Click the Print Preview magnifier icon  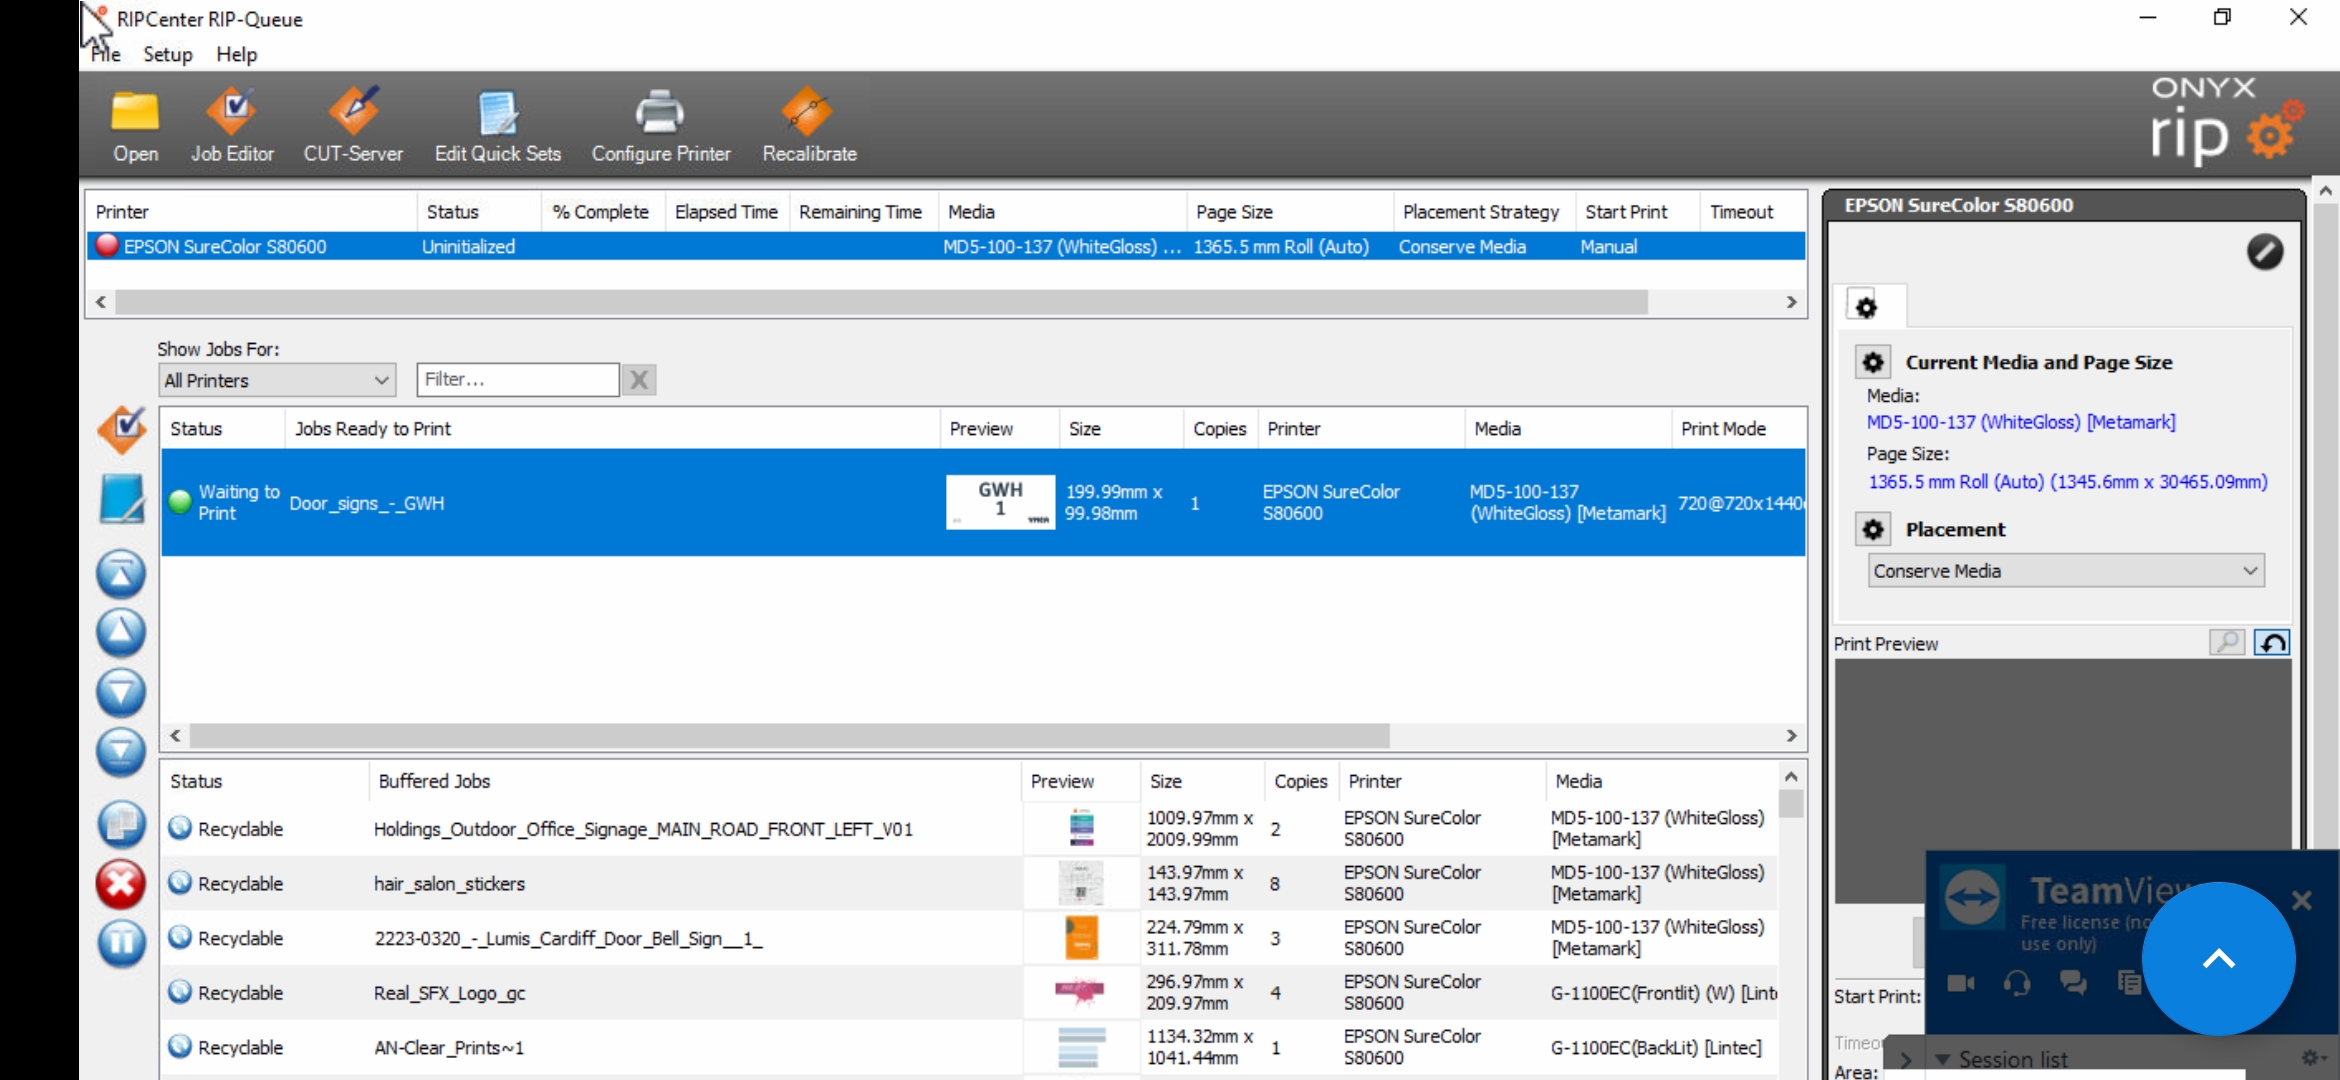coord(2227,643)
